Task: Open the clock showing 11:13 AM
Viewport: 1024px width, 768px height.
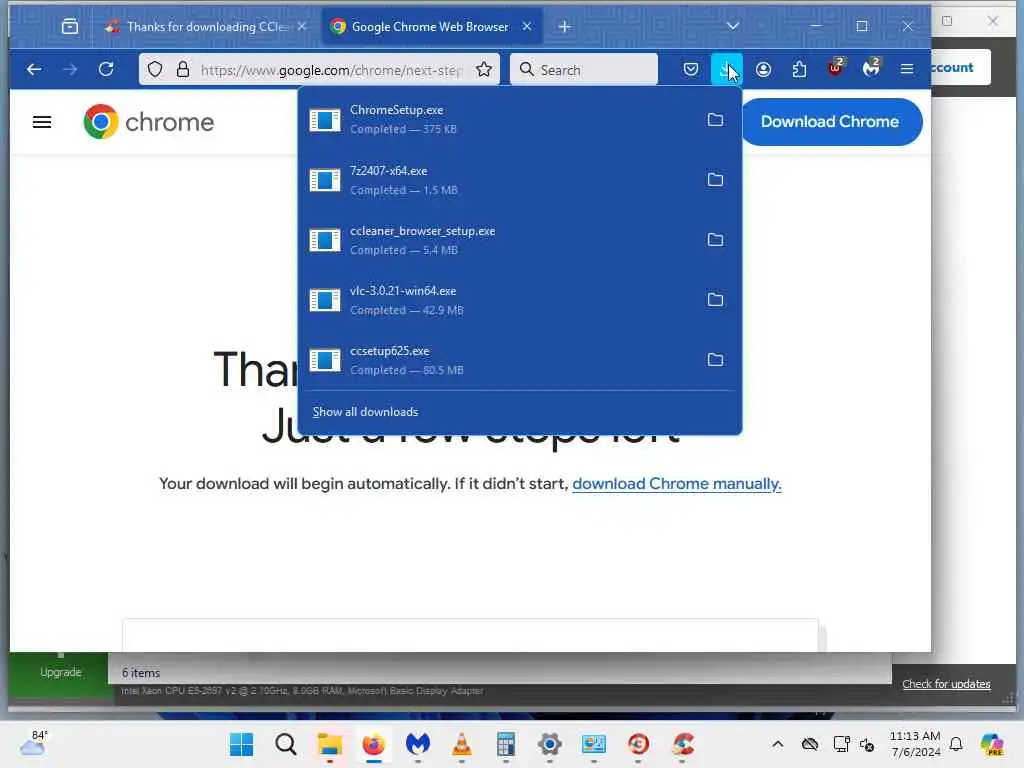Action: (915, 744)
